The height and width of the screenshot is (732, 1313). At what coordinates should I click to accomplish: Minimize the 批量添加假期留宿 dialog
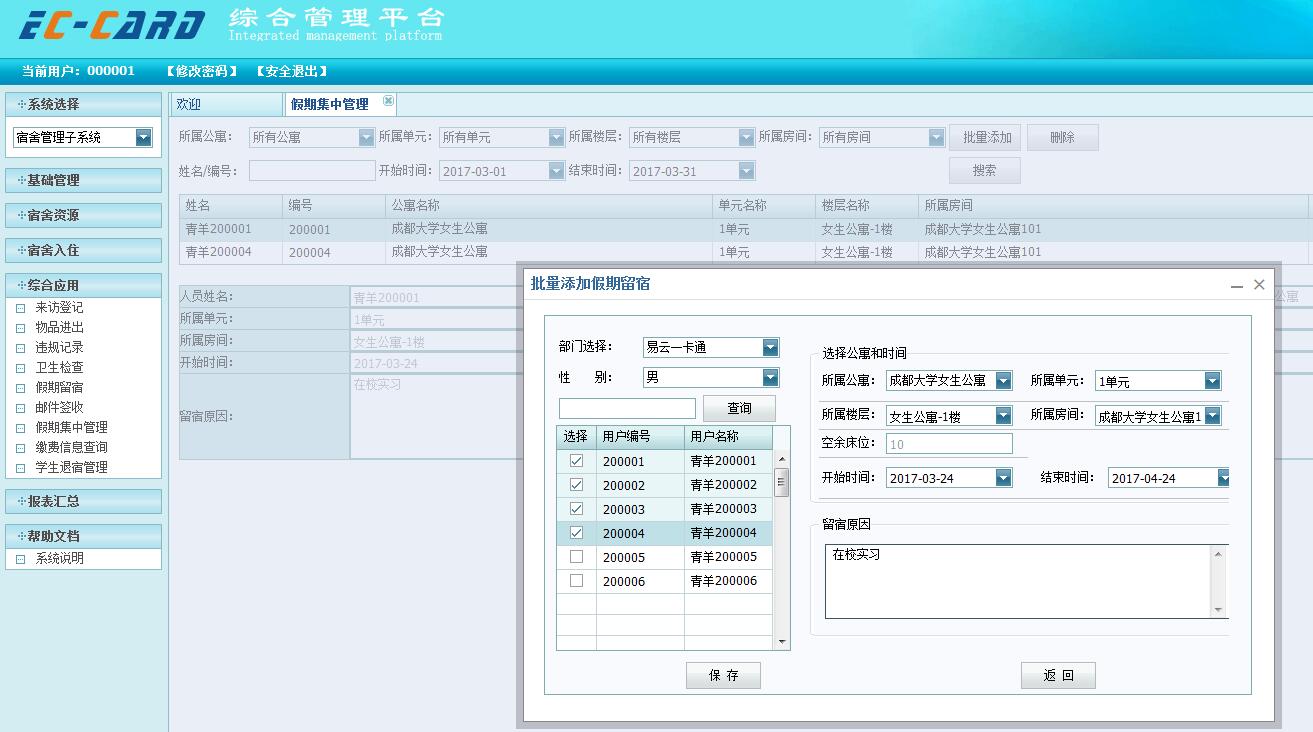click(x=1238, y=286)
